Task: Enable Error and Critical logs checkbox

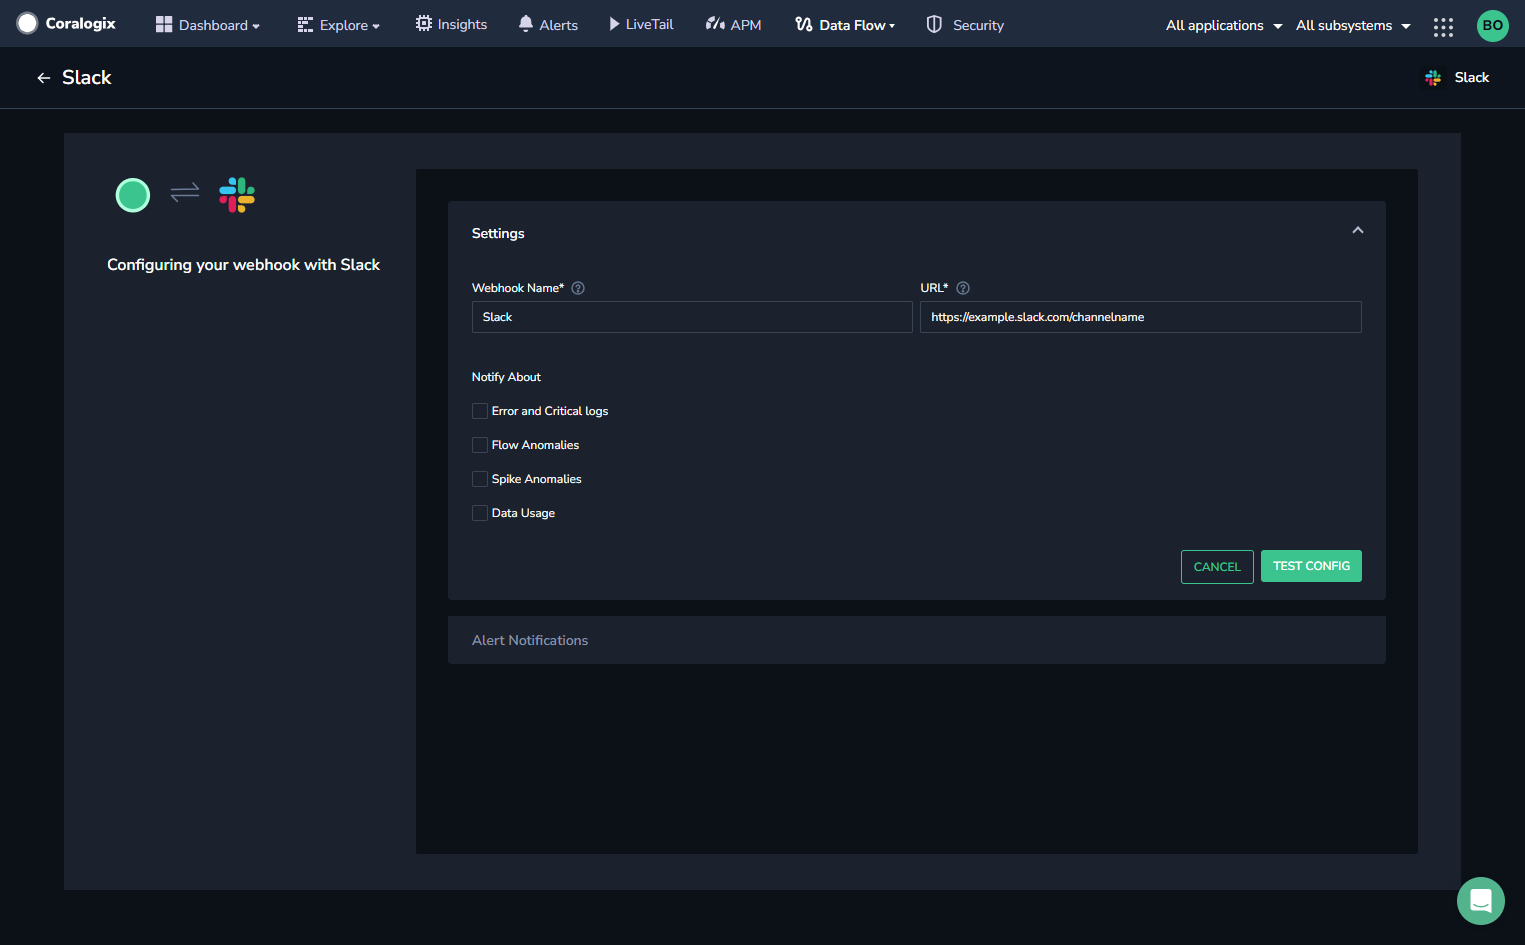Action: point(480,411)
